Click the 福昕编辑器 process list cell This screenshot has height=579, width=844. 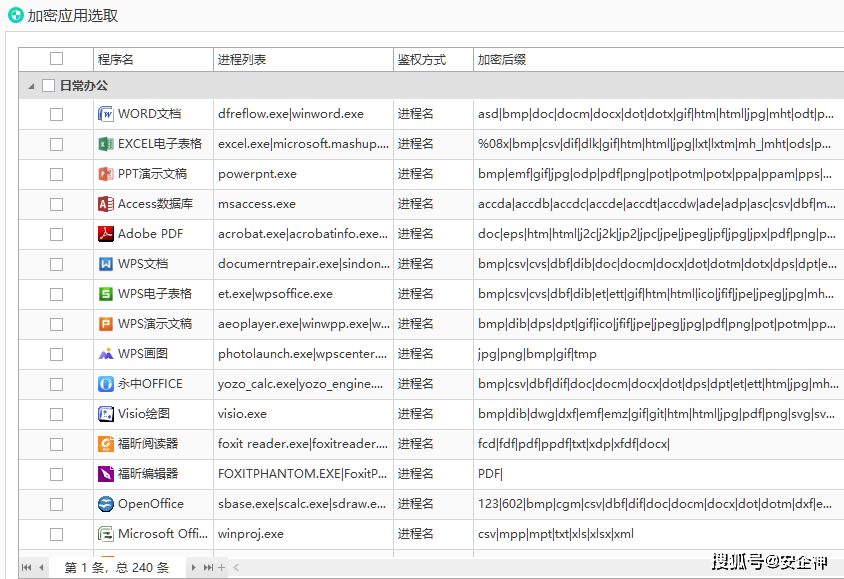click(x=303, y=474)
